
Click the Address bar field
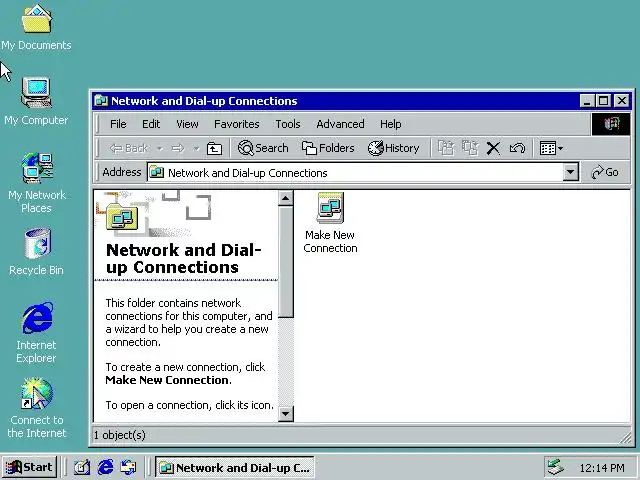(x=362, y=172)
